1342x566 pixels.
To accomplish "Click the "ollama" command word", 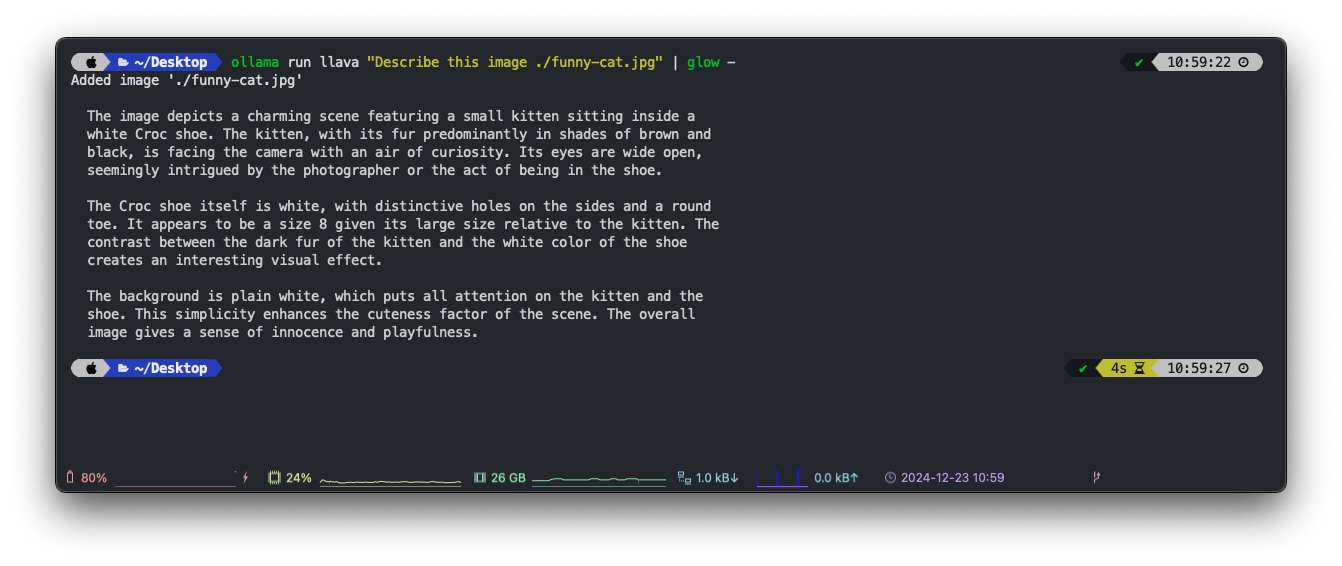I will pyautogui.click(x=255, y=62).
